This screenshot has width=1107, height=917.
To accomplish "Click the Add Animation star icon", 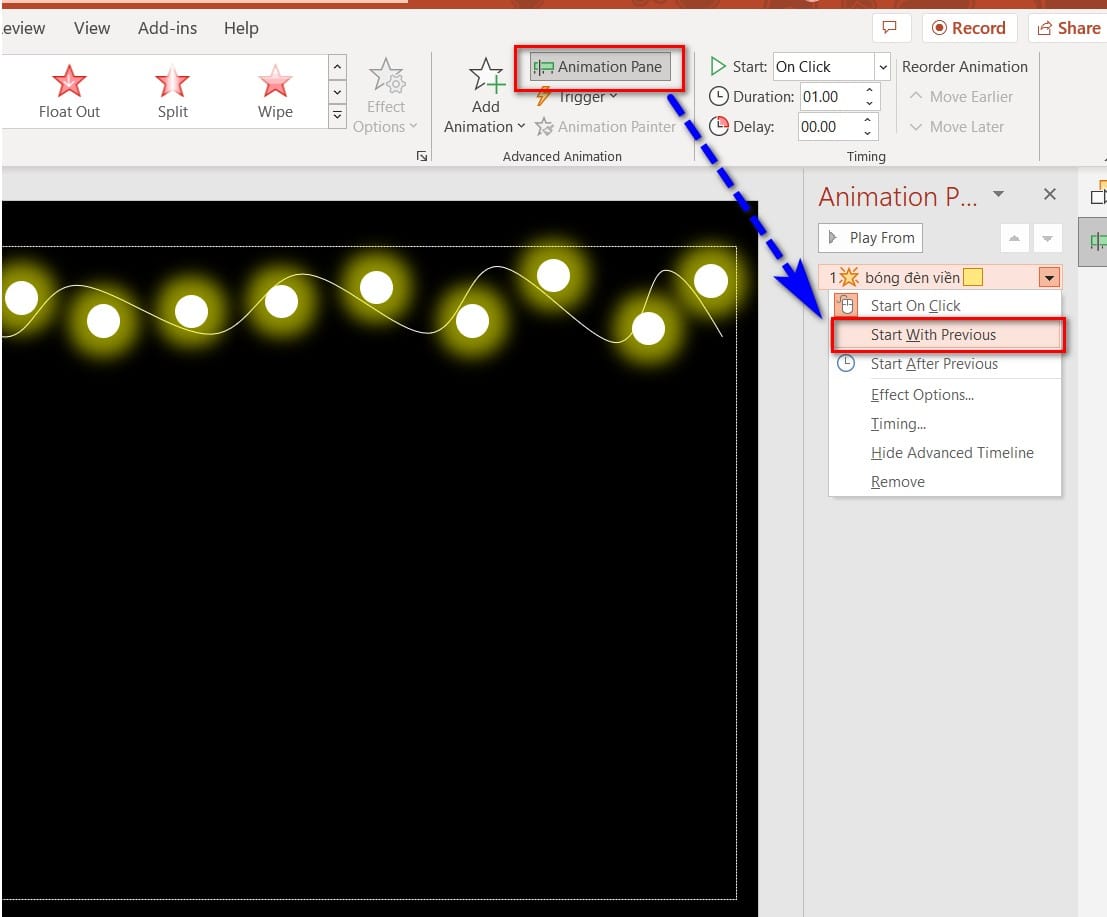I will [x=486, y=75].
